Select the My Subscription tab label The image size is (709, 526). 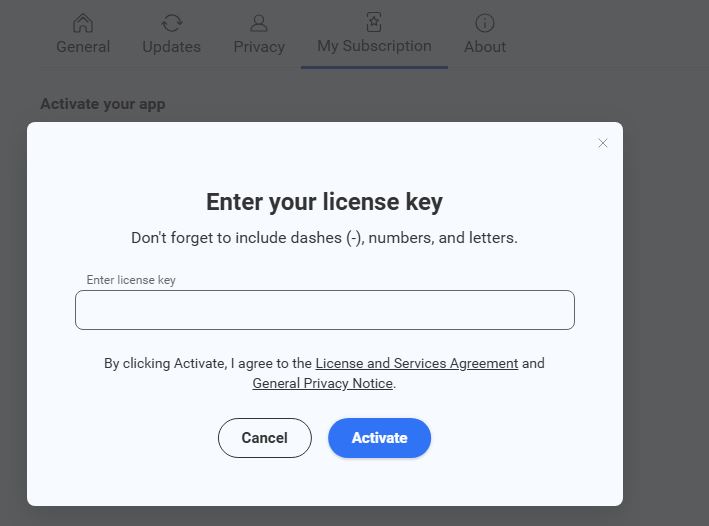(374, 46)
